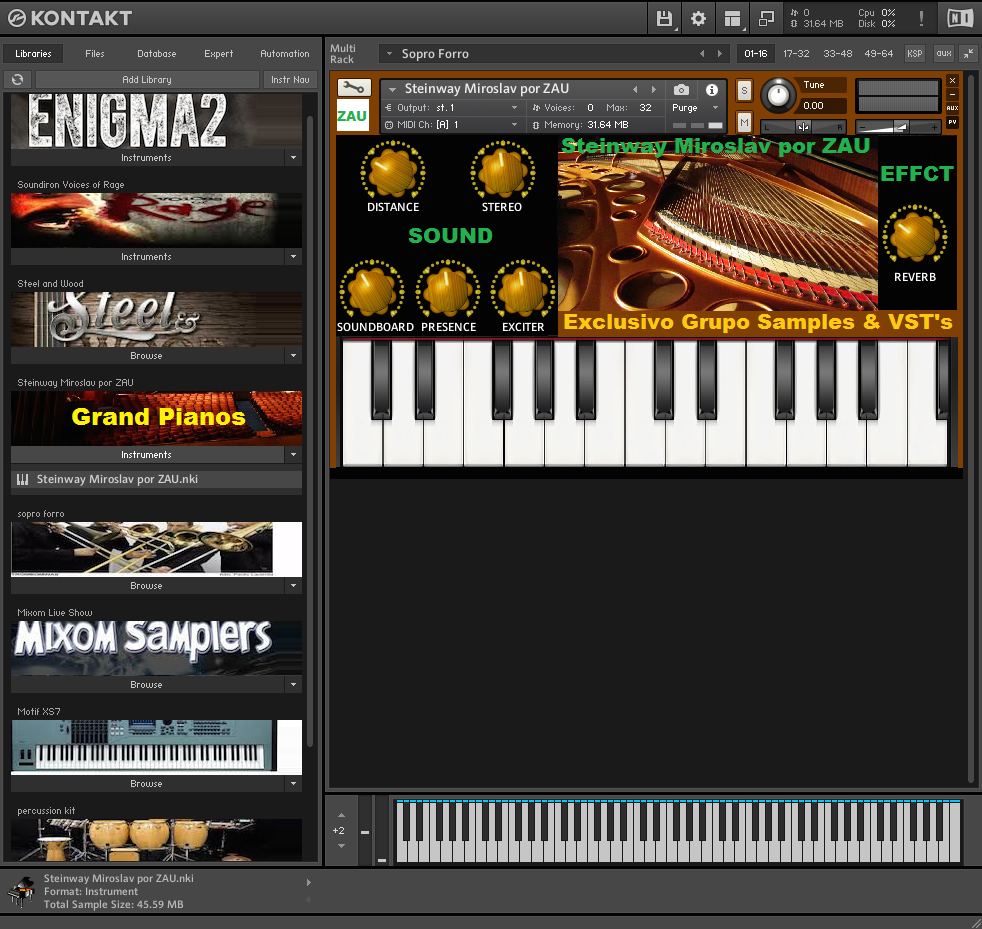Show rack page 33-48

coord(837,54)
